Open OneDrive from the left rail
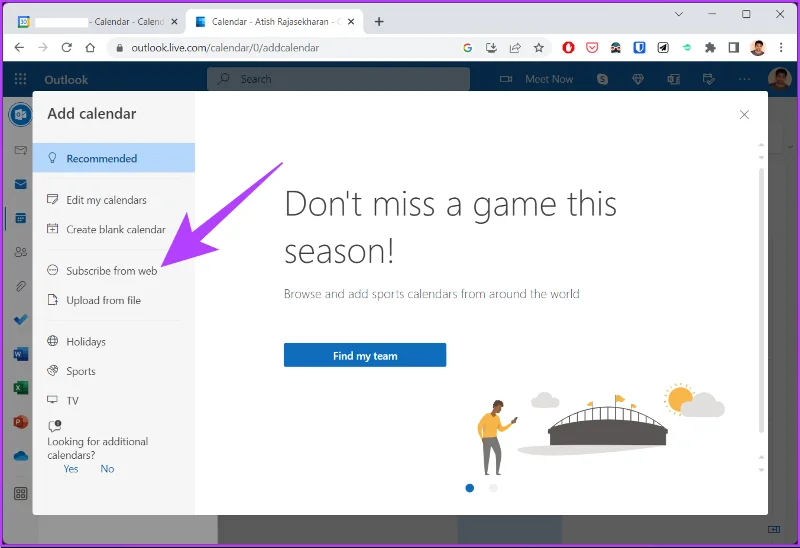800x548 pixels. coord(20,456)
